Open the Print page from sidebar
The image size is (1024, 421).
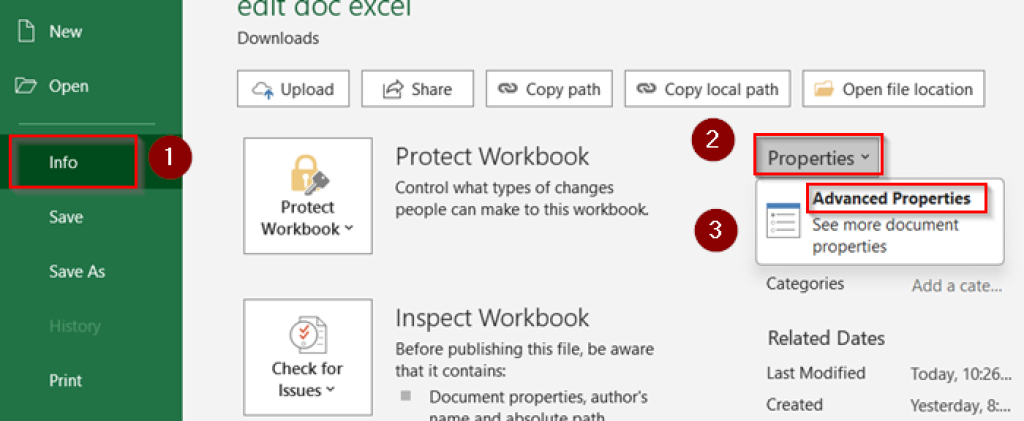[65, 380]
